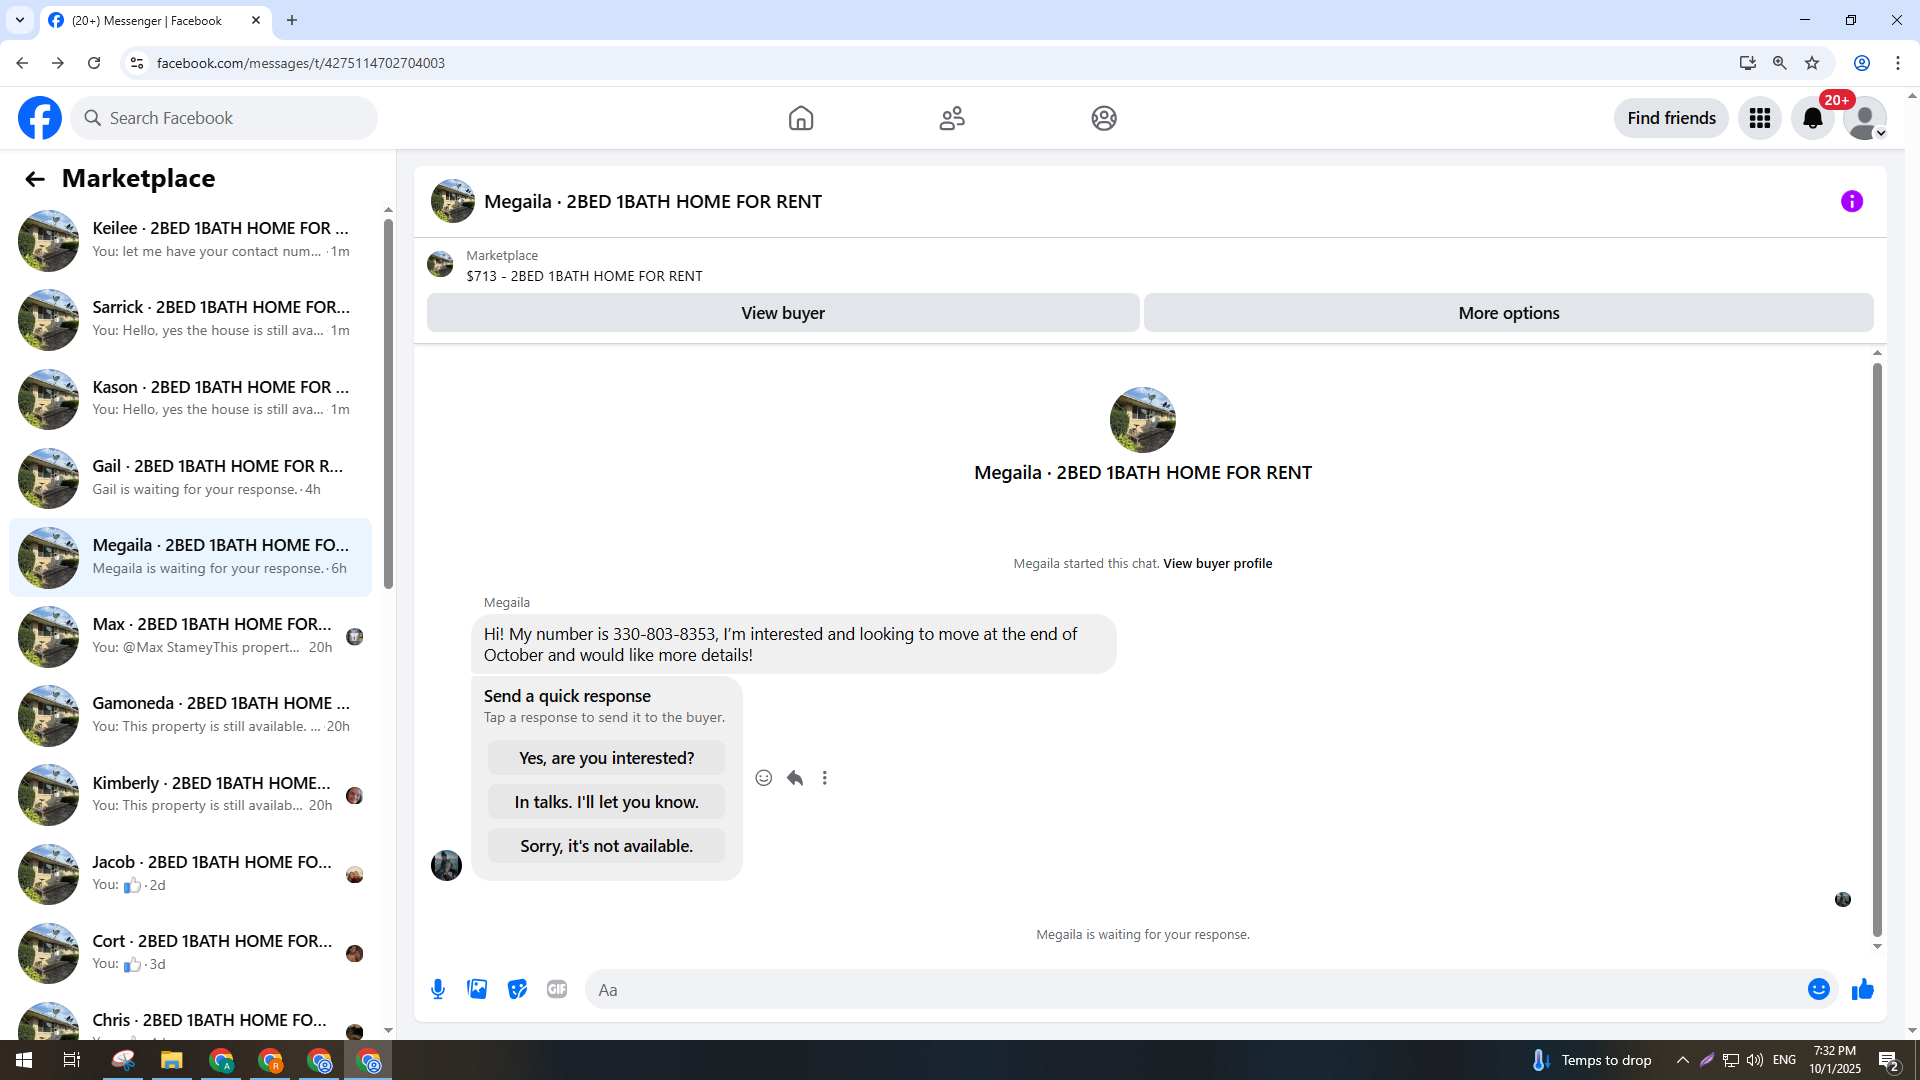Navigate back in browser

pos(22,63)
